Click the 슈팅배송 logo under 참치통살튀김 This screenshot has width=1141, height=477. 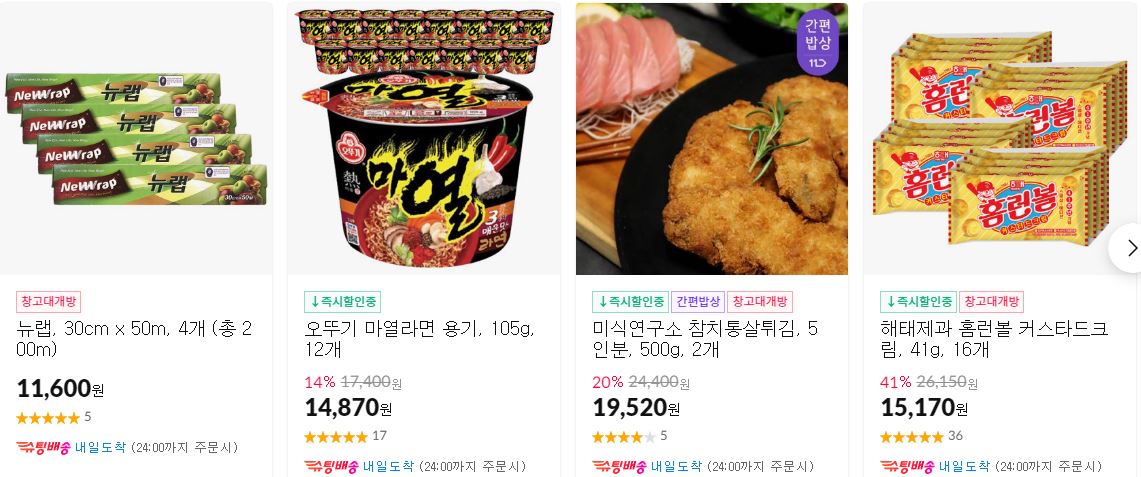619,466
